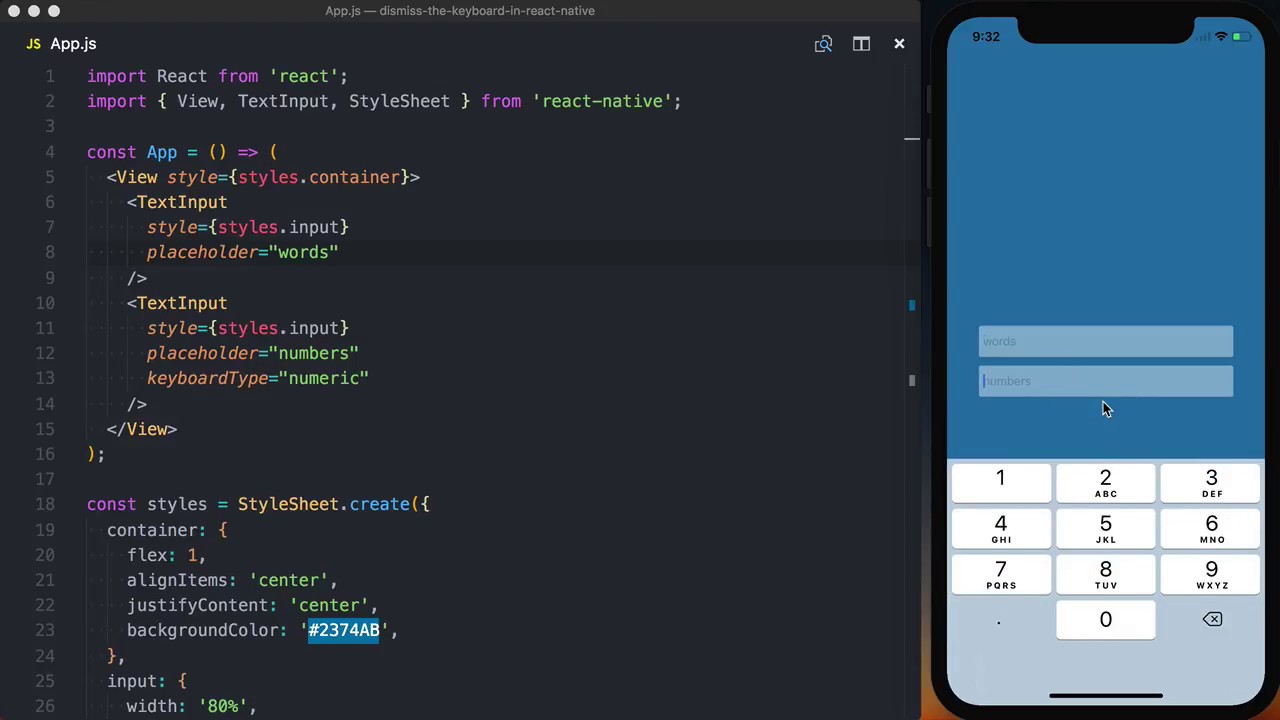The image size is (1280, 720).
Task: Click the highlighted #2374AB color value
Action: [x=344, y=630]
